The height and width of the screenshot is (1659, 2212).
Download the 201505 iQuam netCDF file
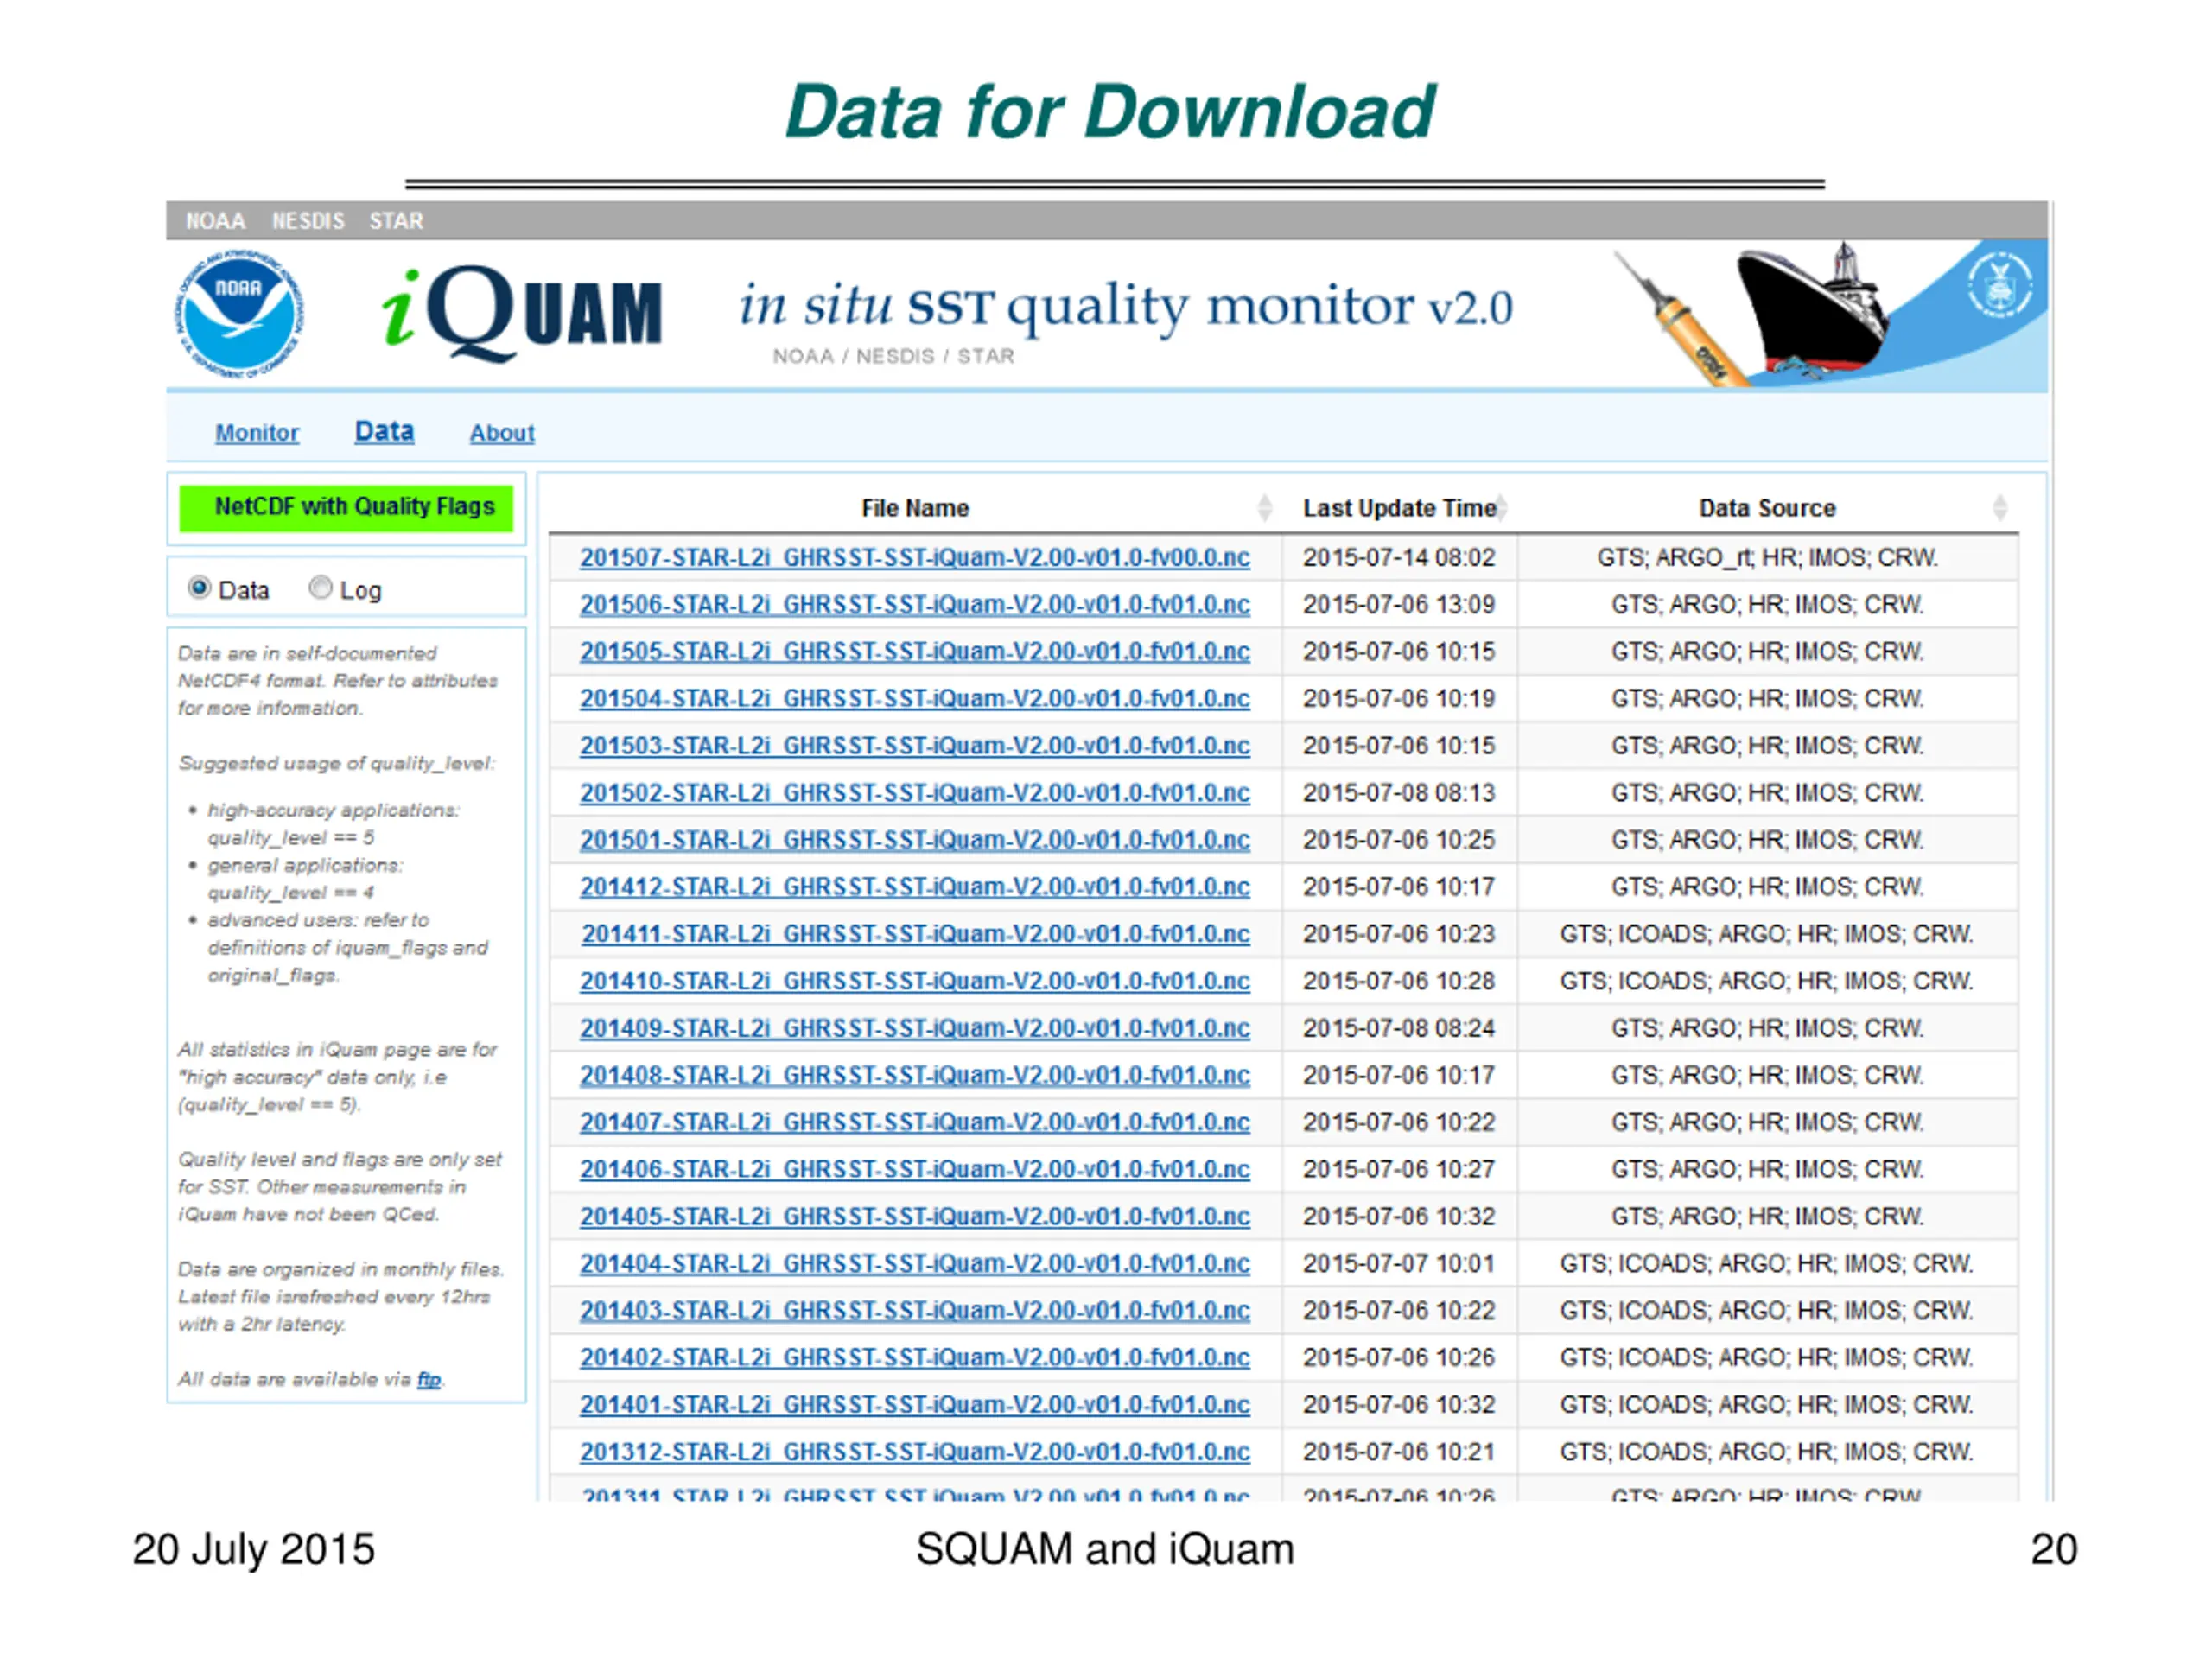coord(915,651)
